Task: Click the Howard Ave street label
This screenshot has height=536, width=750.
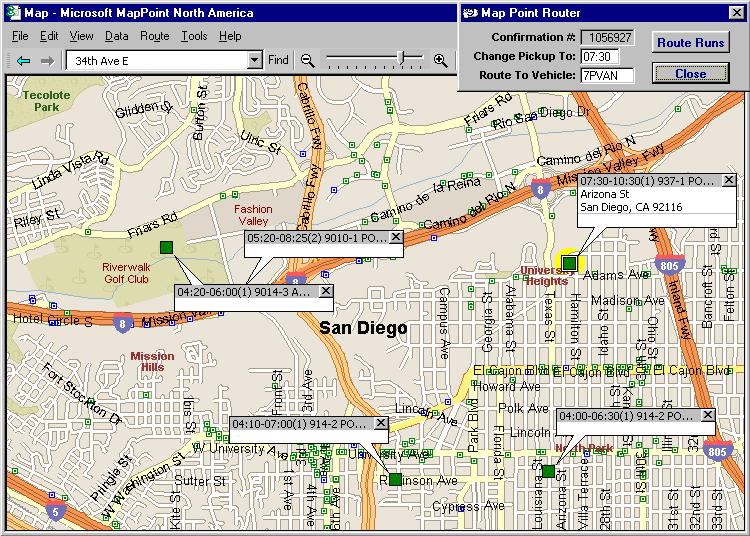Action: tap(507, 386)
